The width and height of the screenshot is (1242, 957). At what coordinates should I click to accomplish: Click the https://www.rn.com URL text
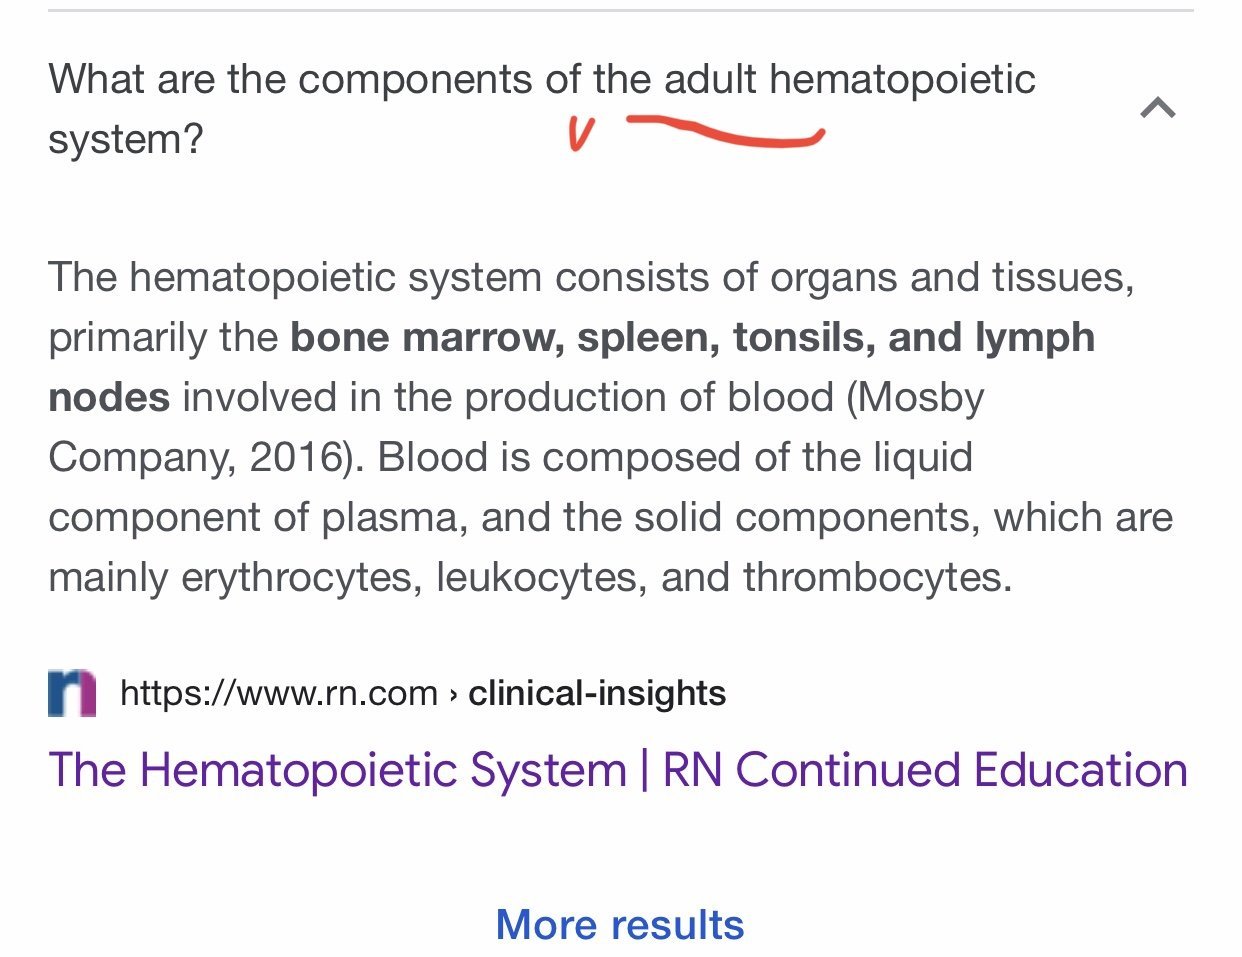click(x=278, y=693)
